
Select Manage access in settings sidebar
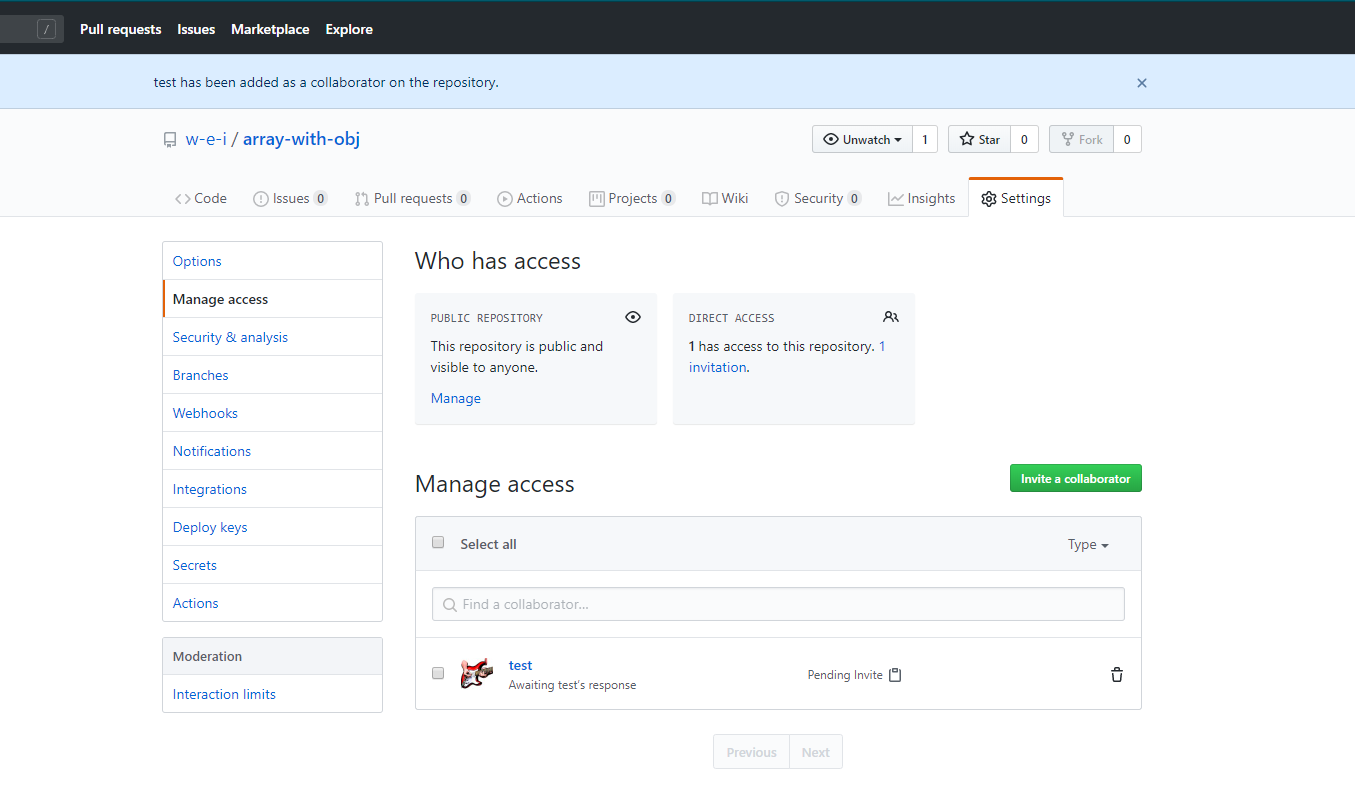[272, 299]
